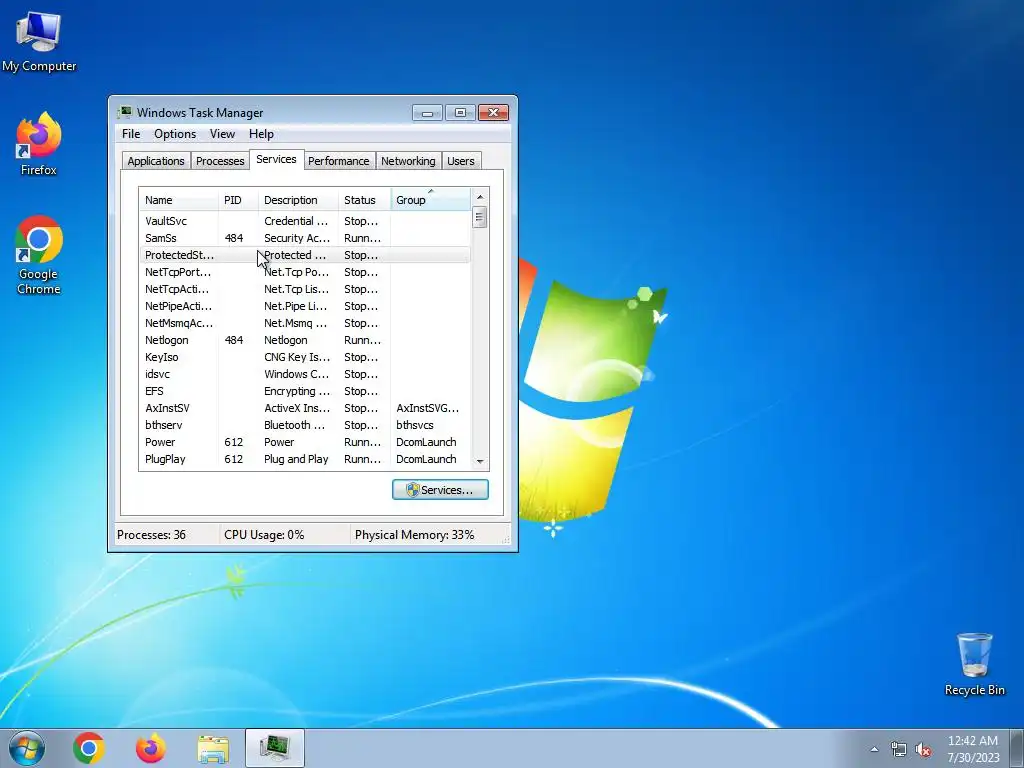Image resolution: width=1024 pixels, height=768 pixels.
Task: Click CPU Usage: 0% status text
Action: click(x=264, y=535)
